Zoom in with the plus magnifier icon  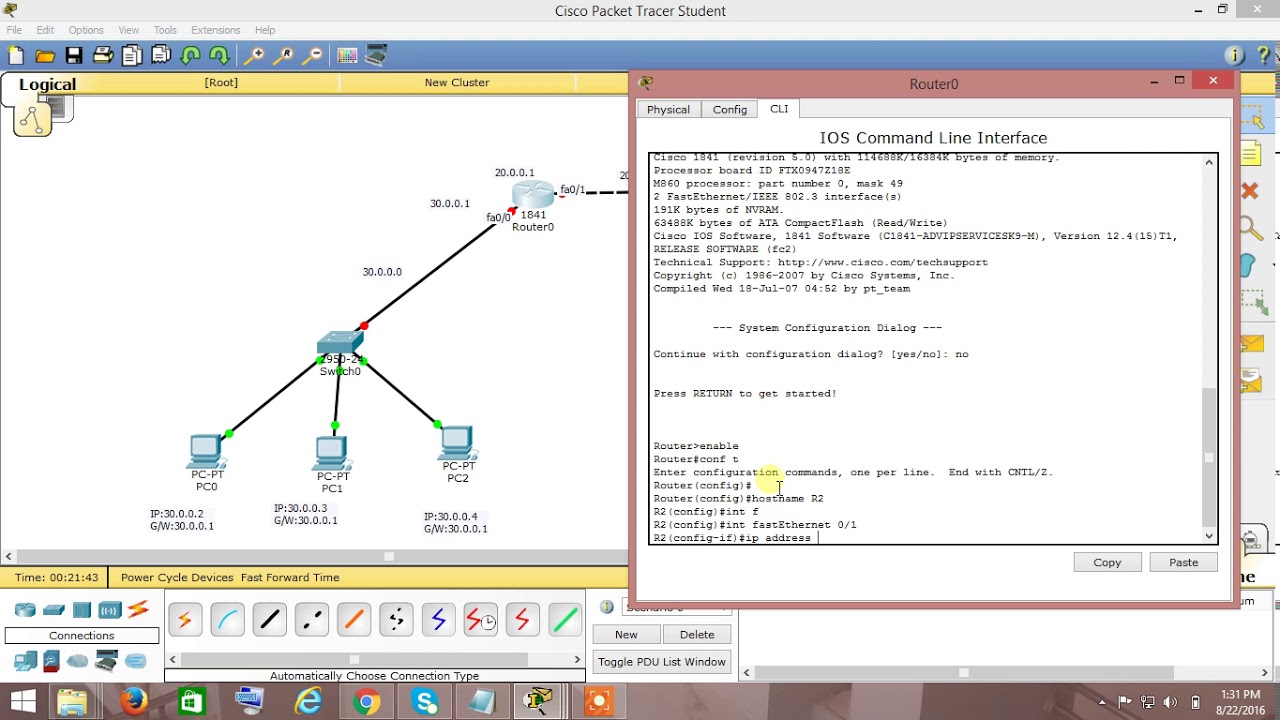(x=255, y=56)
